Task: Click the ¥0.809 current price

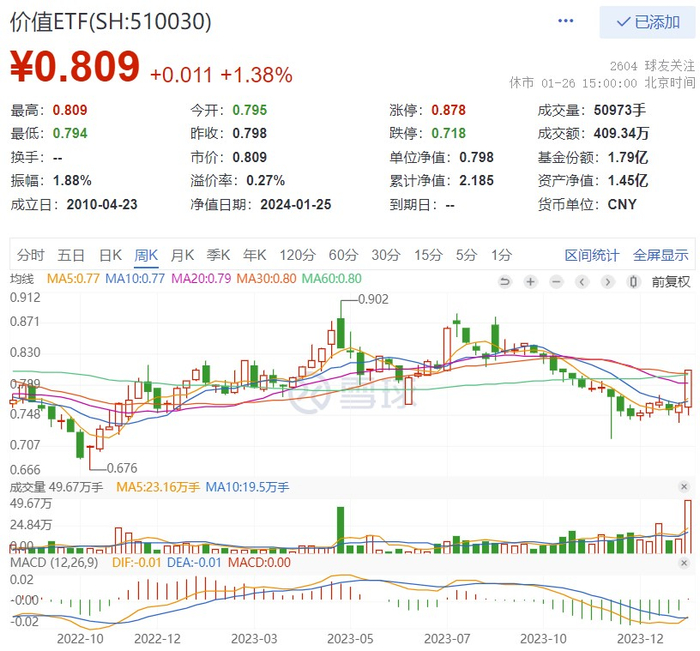Action: 75,67
